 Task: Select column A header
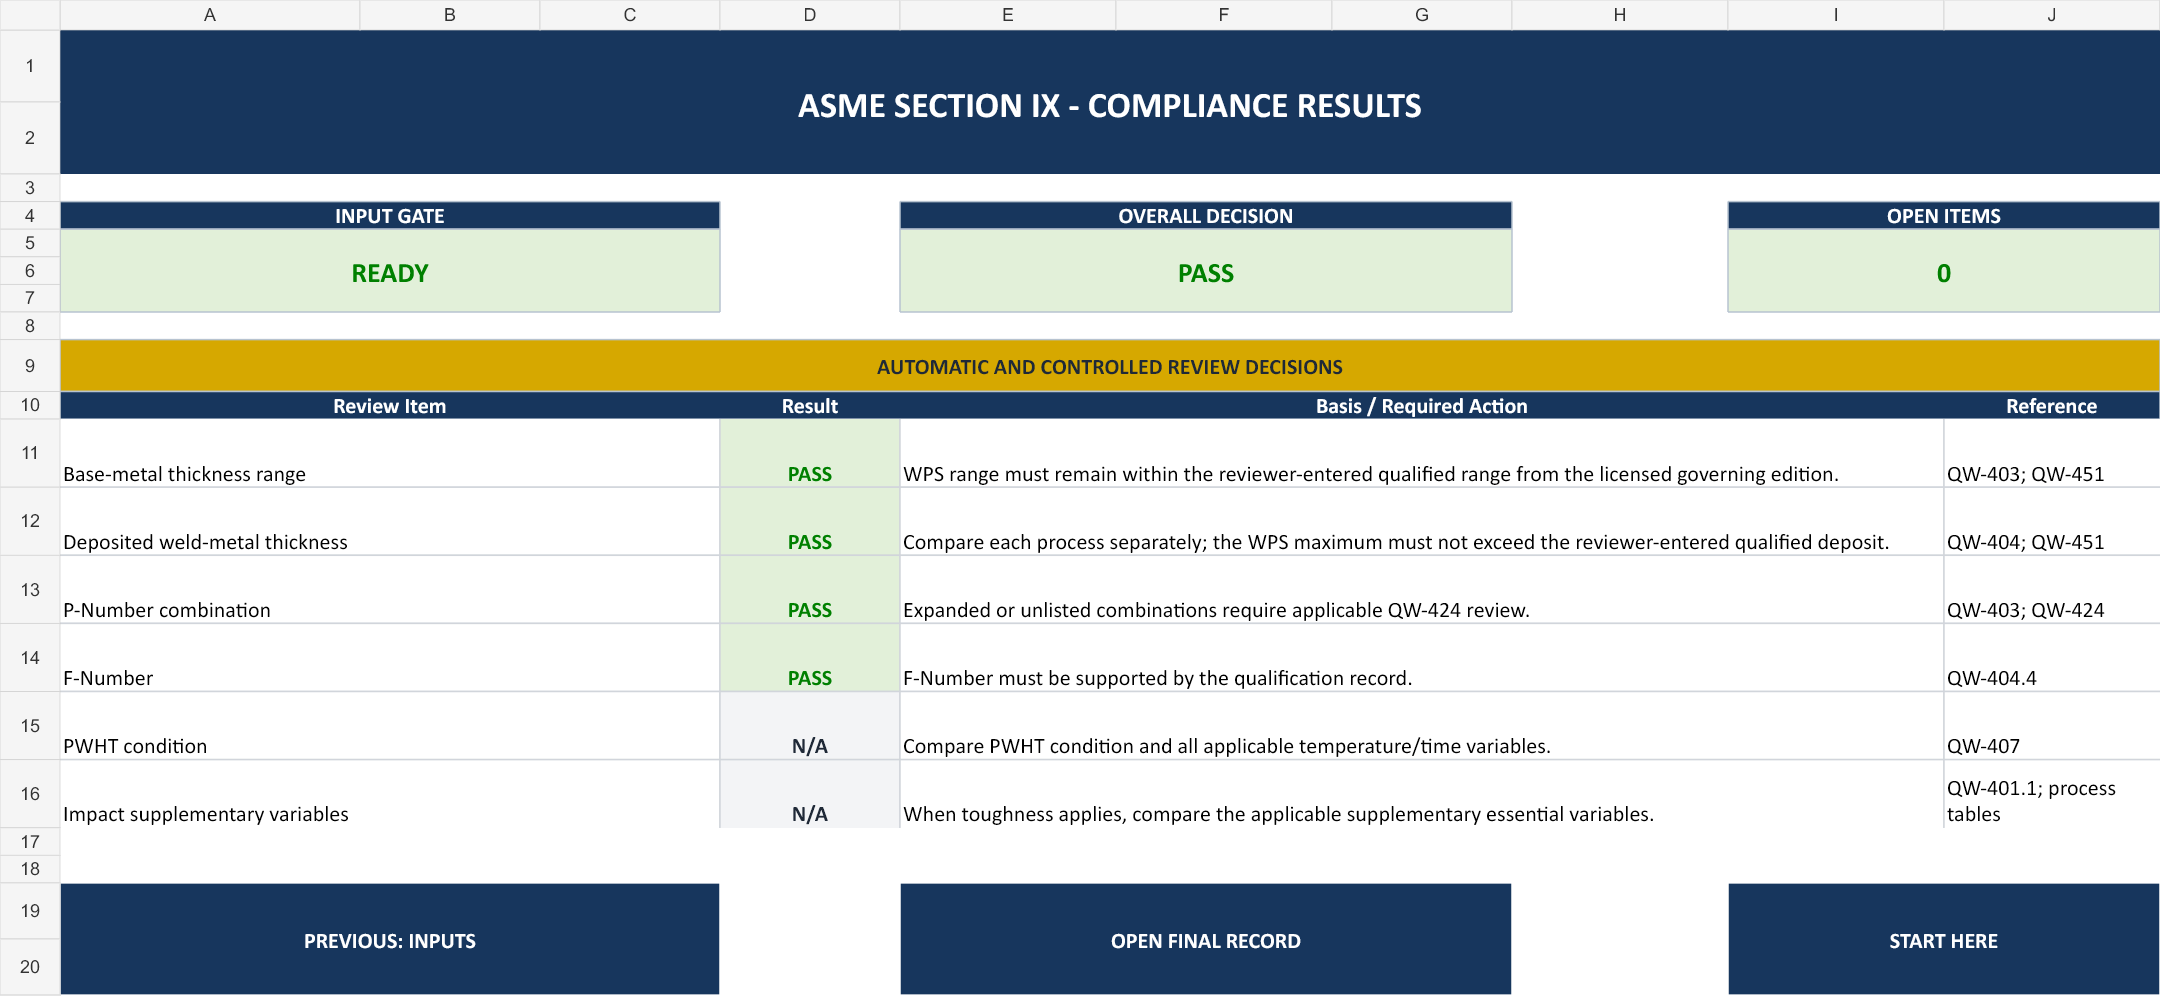coord(210,15)
